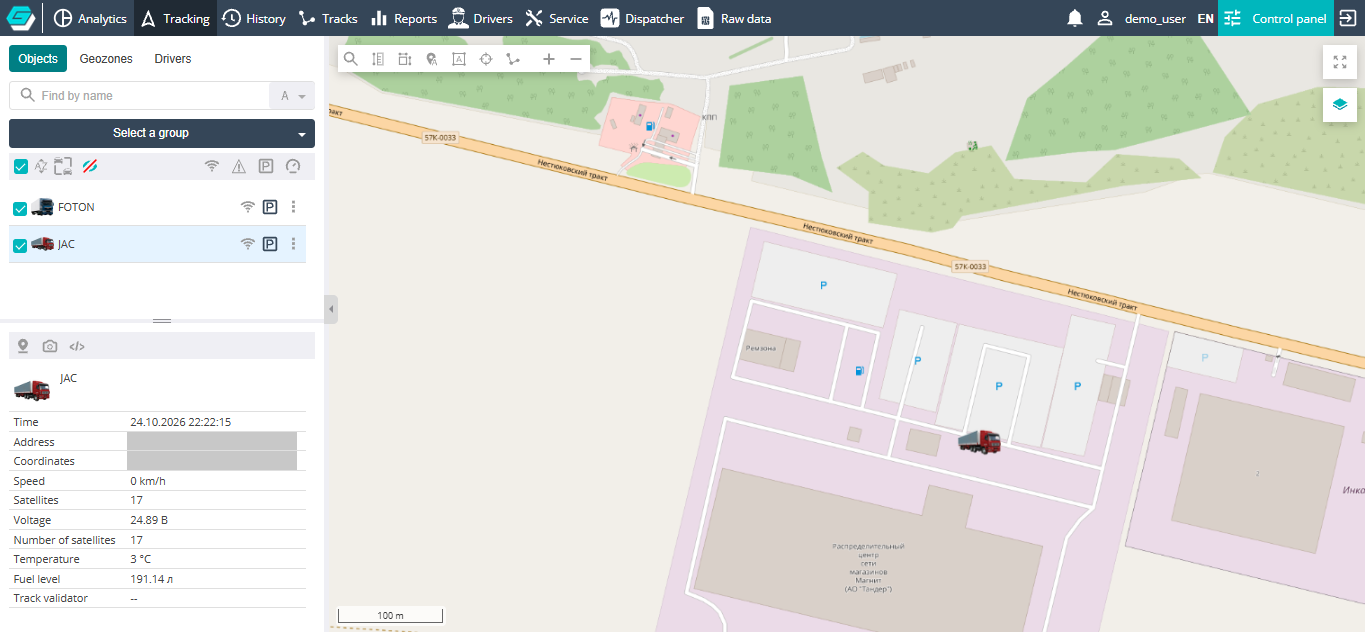Click the Fuel level value 191.14 л
This screenshot has width=1365, height=632.
click(x=153, y=579)
